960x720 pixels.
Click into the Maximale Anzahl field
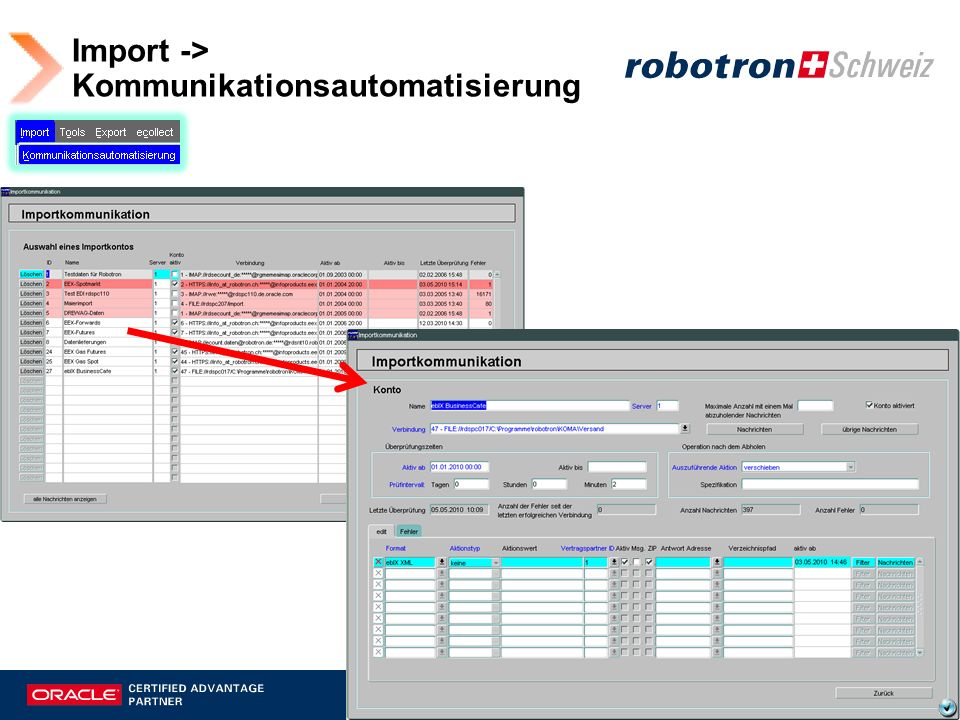coord(815,405)
